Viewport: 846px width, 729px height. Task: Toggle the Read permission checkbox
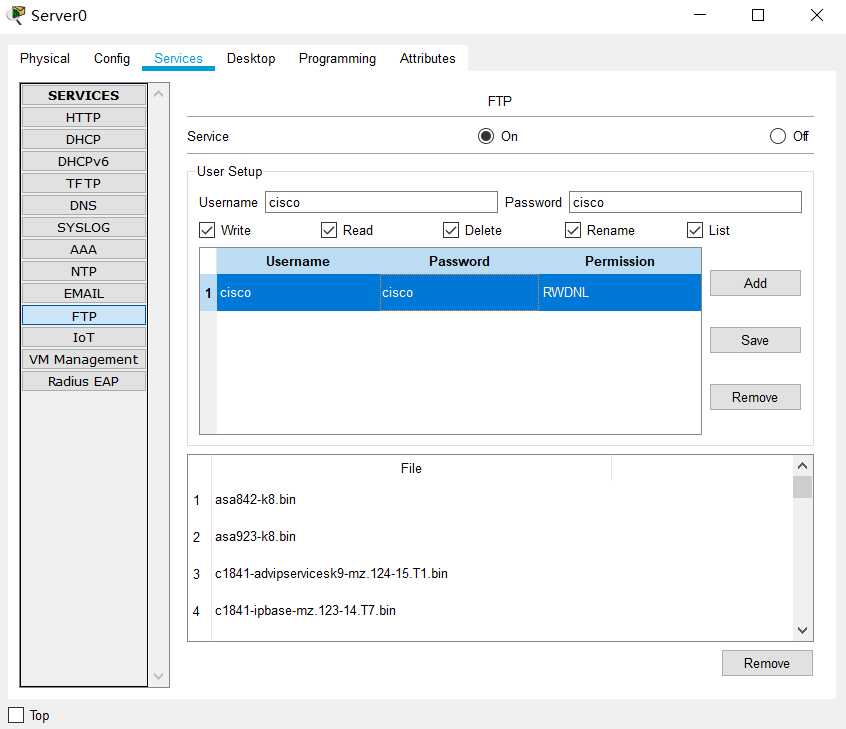tap(329, 230)
